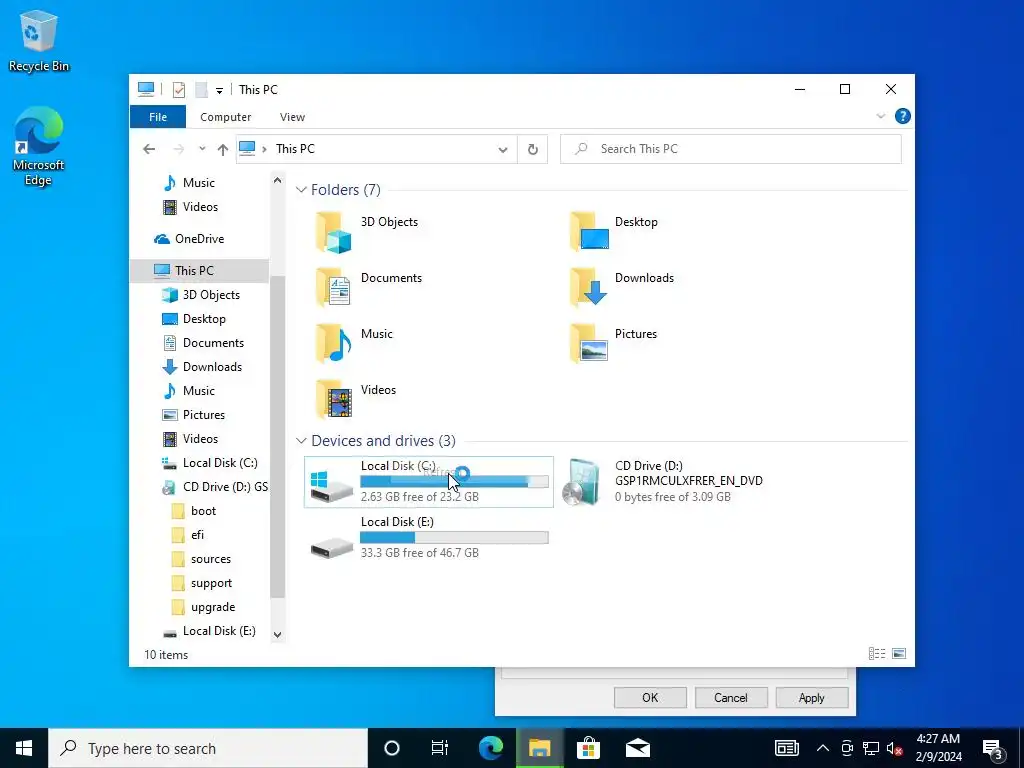Open the Start menu
Viewport: 1024px width, 768px height.
pos(24,748)
